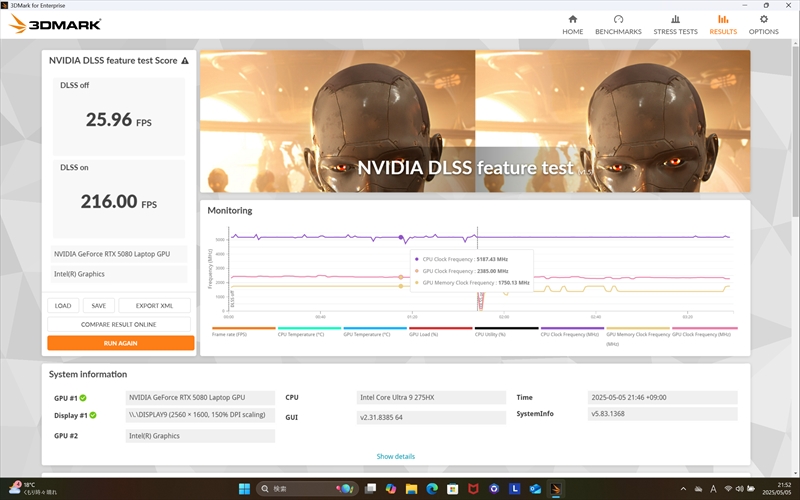Click the vertical scrollbar thumb
The height and width of the screenshot is (500, 800).
pos(795,130)
